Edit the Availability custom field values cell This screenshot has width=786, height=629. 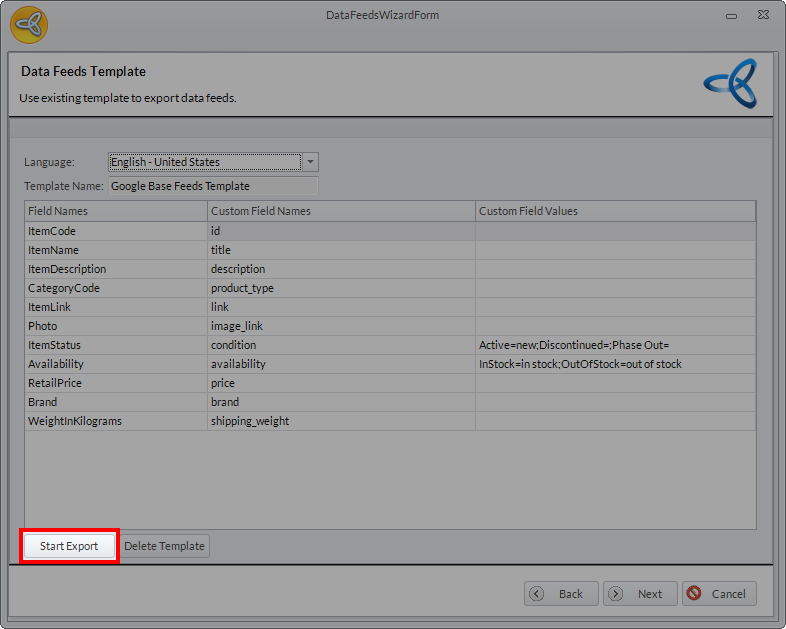tap(614, 364)
